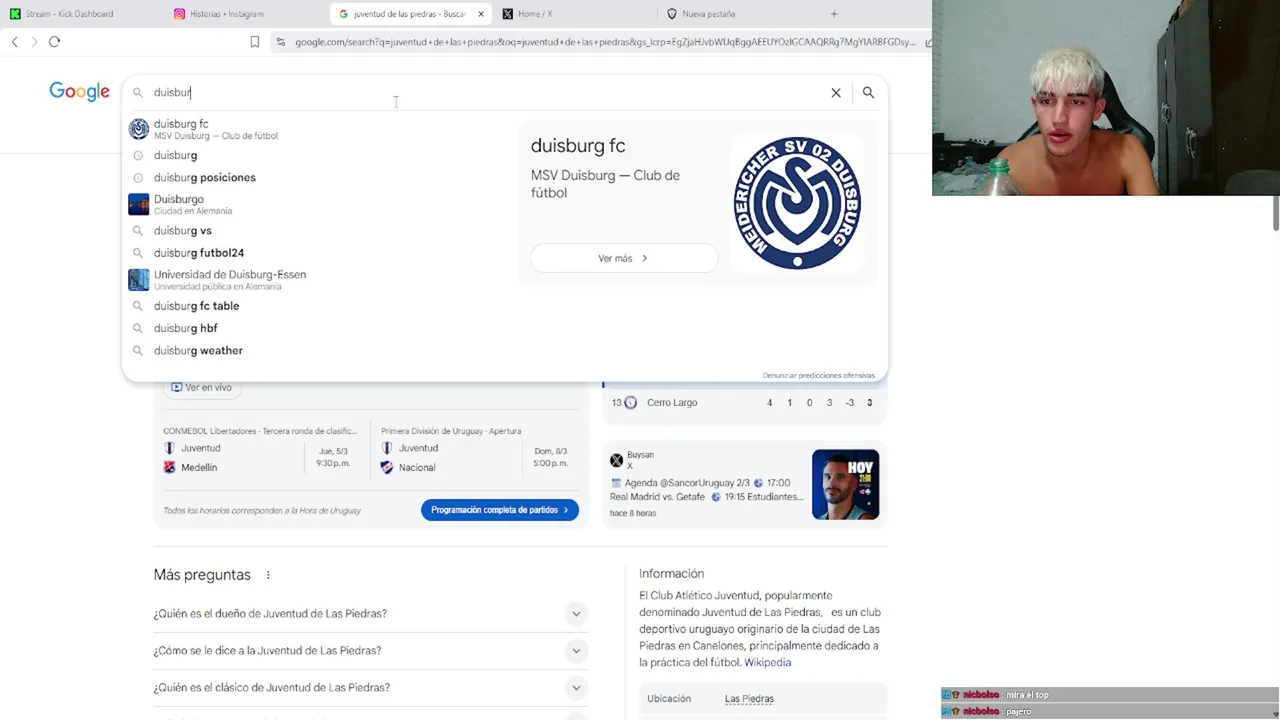
Task: Bookmark this page with the bookmark icon
Action: click(255, 42)
